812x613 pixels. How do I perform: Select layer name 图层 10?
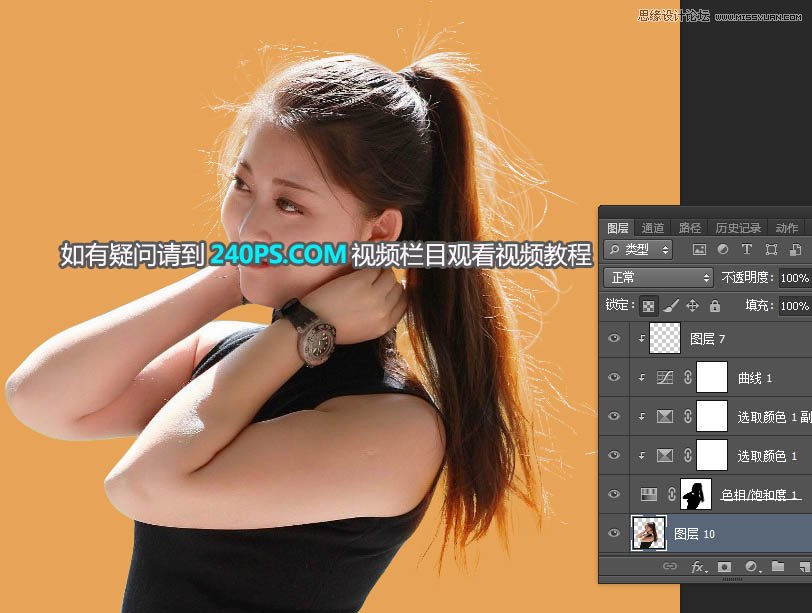point(694,534)
